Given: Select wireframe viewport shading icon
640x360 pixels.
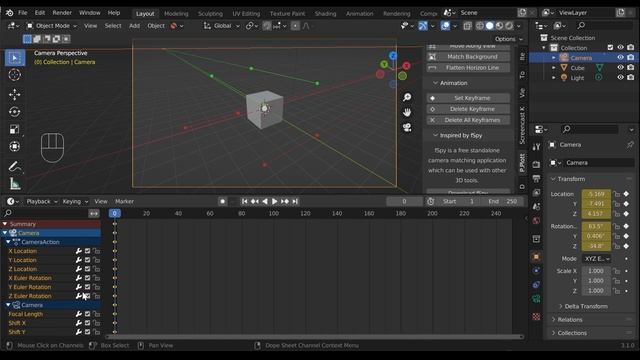Looking at the screenshot, I should click(480, 26).
